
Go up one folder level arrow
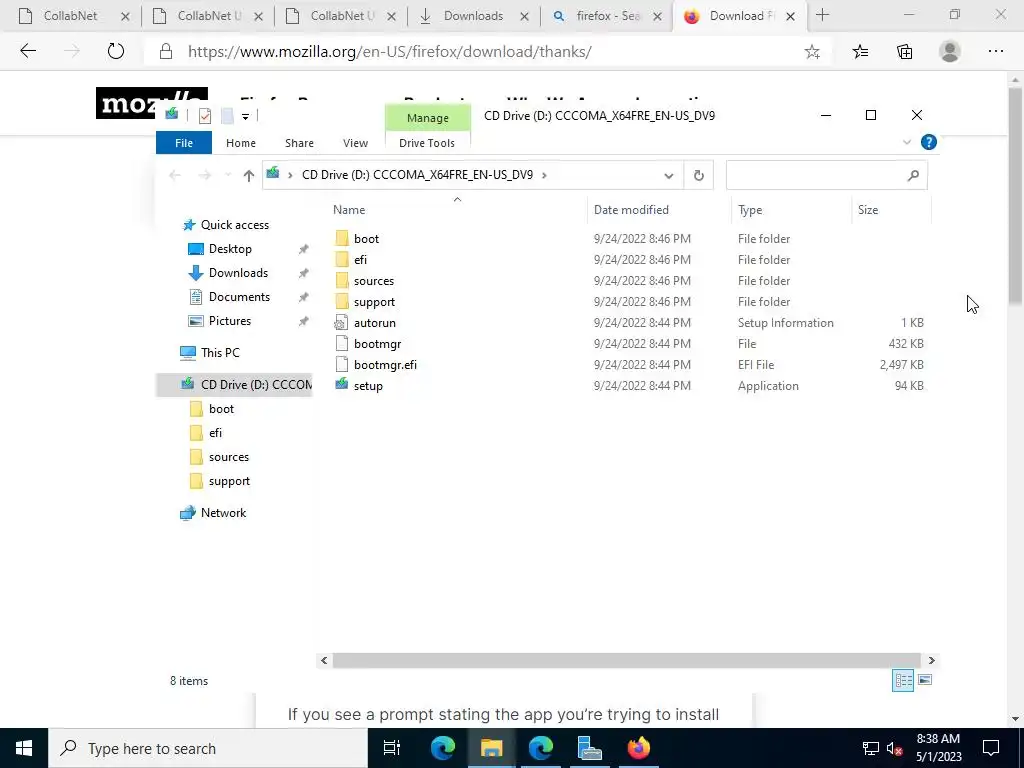(x=248, y=175)
